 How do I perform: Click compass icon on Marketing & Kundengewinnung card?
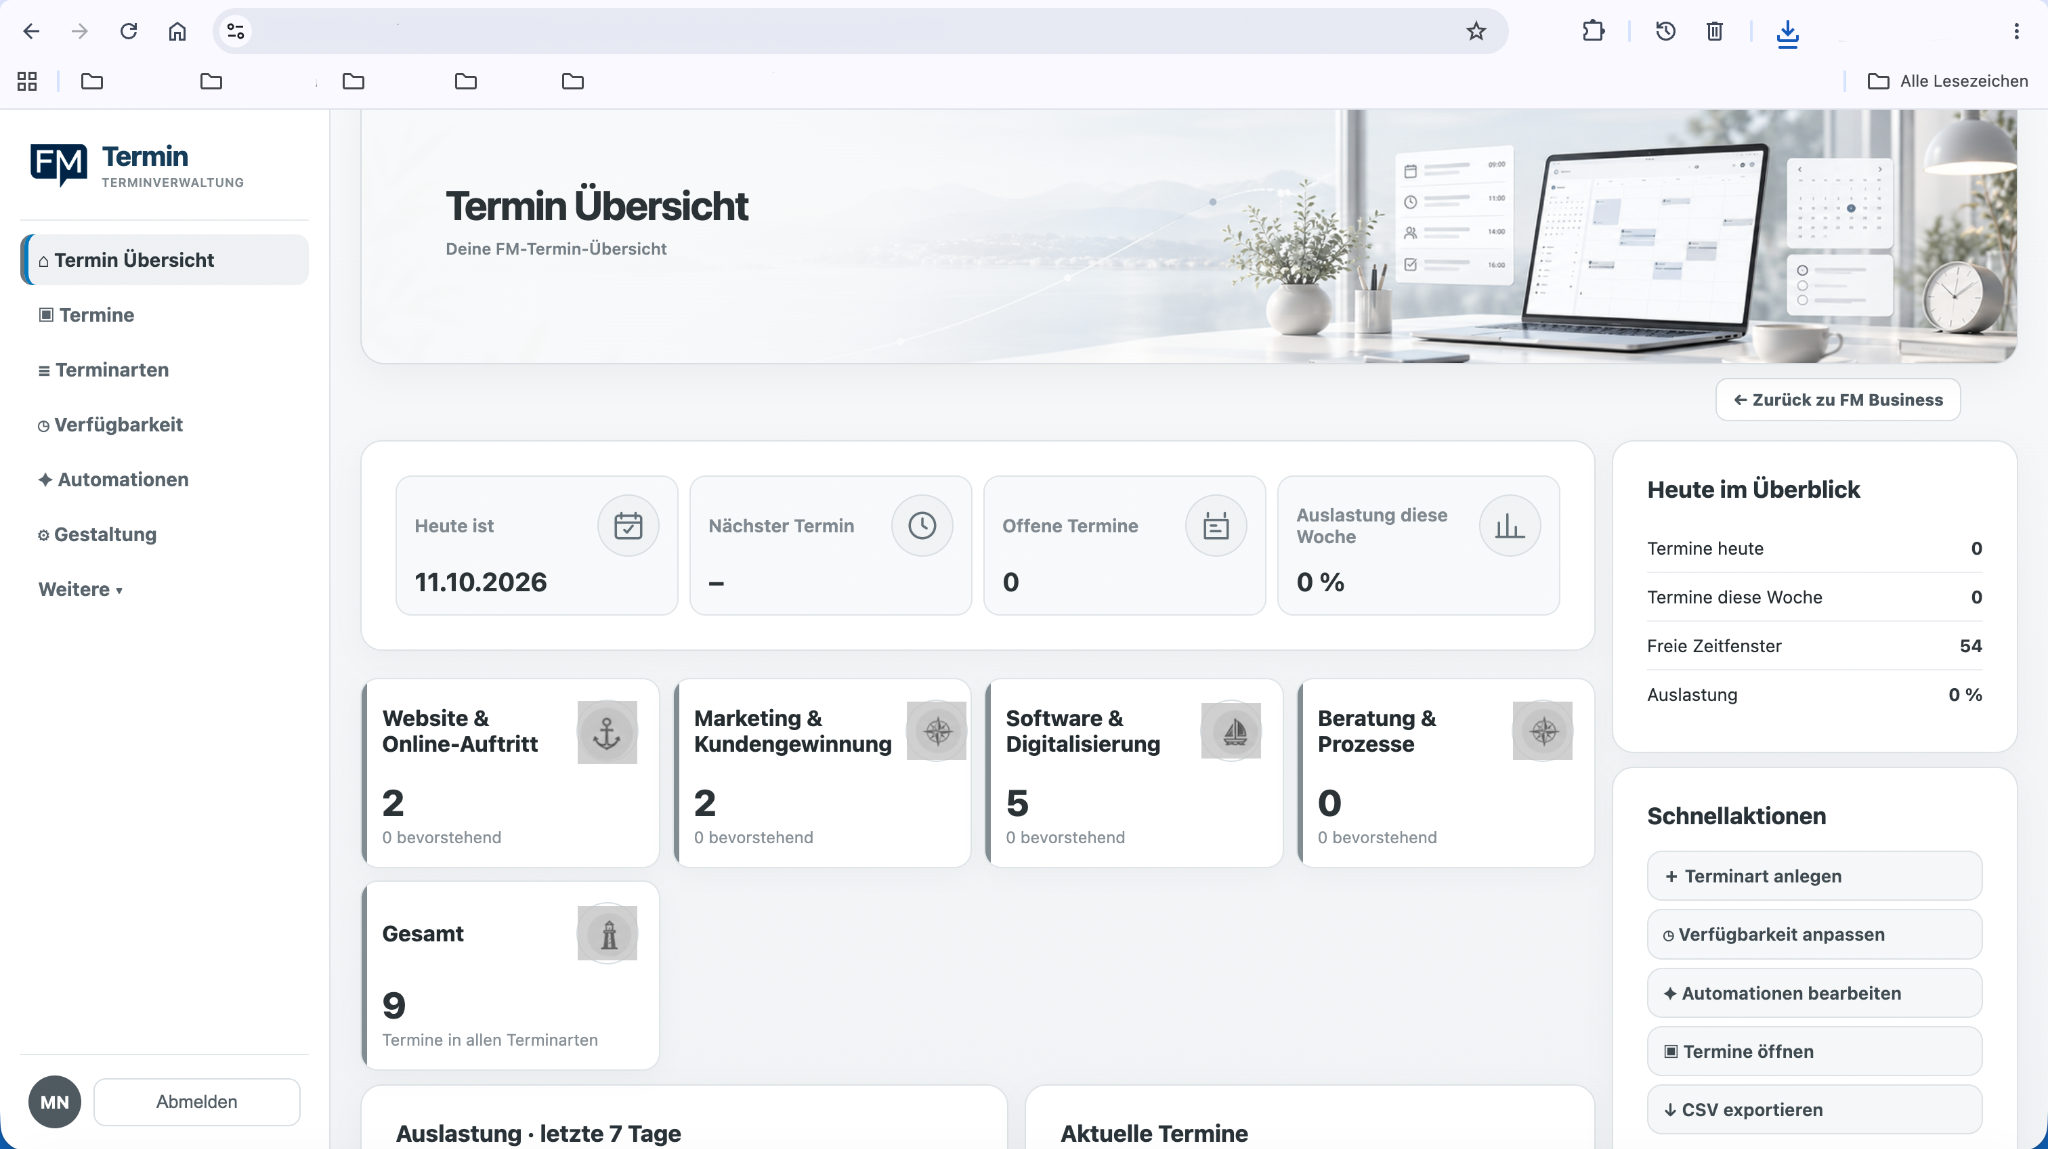(937, 732)
